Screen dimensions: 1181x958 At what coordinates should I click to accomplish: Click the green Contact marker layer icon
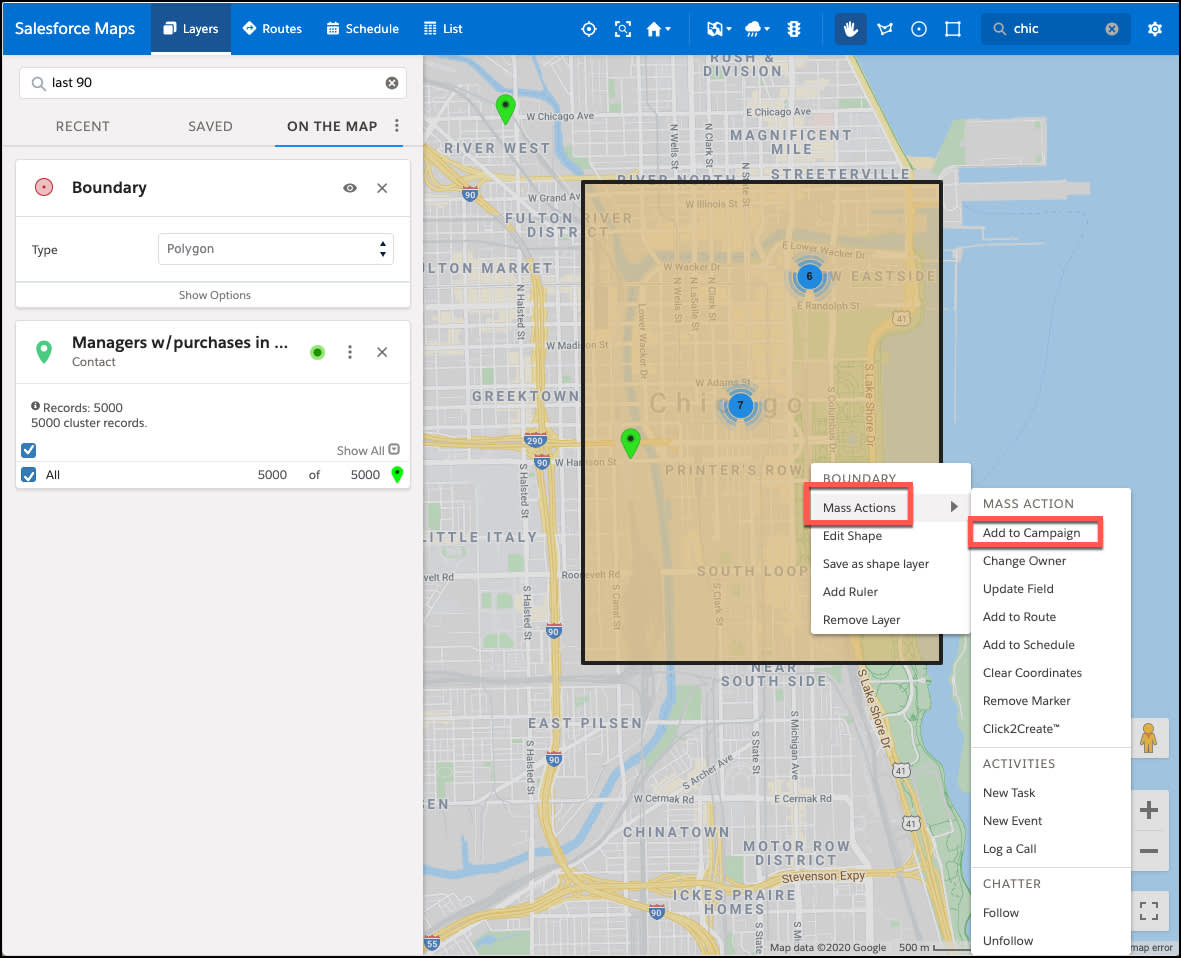44,351
